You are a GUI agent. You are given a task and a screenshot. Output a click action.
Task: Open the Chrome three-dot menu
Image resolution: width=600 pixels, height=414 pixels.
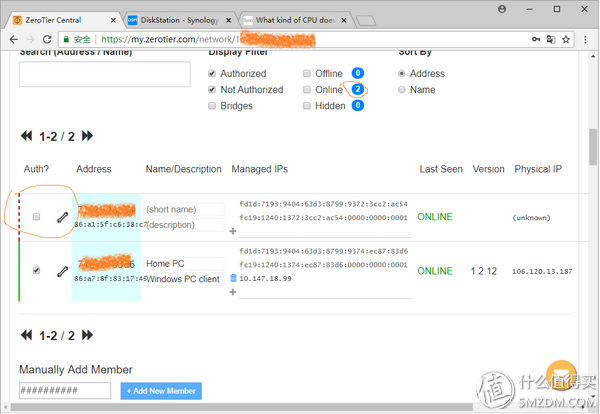(585, 39)
